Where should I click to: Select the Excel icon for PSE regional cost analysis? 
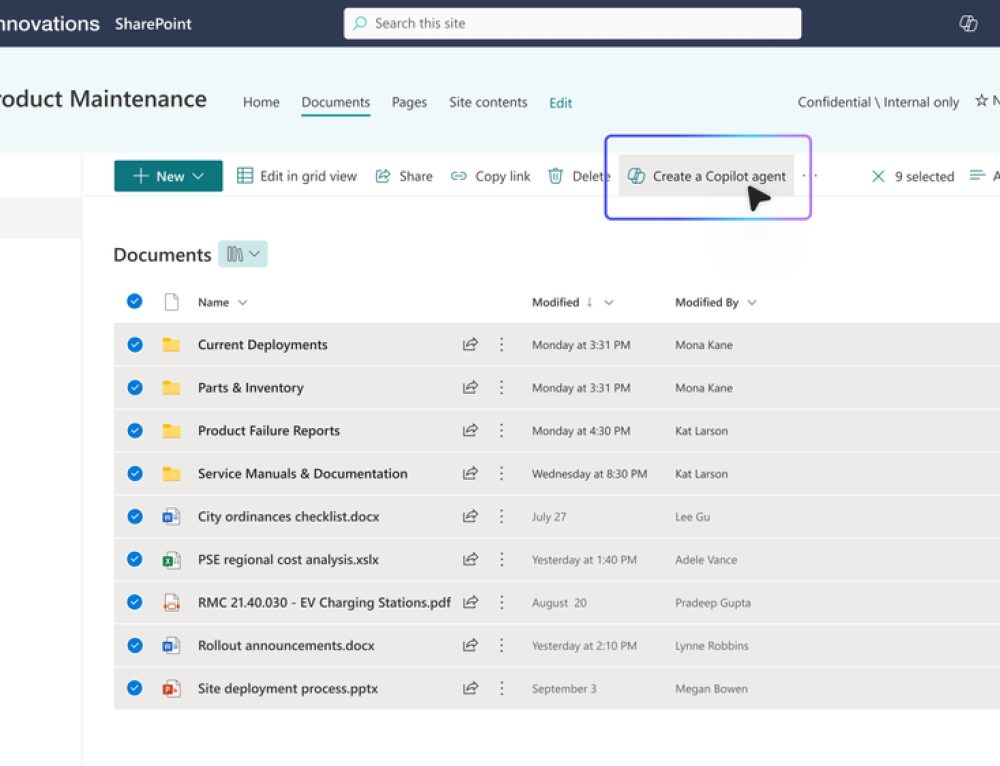point(170,559)
